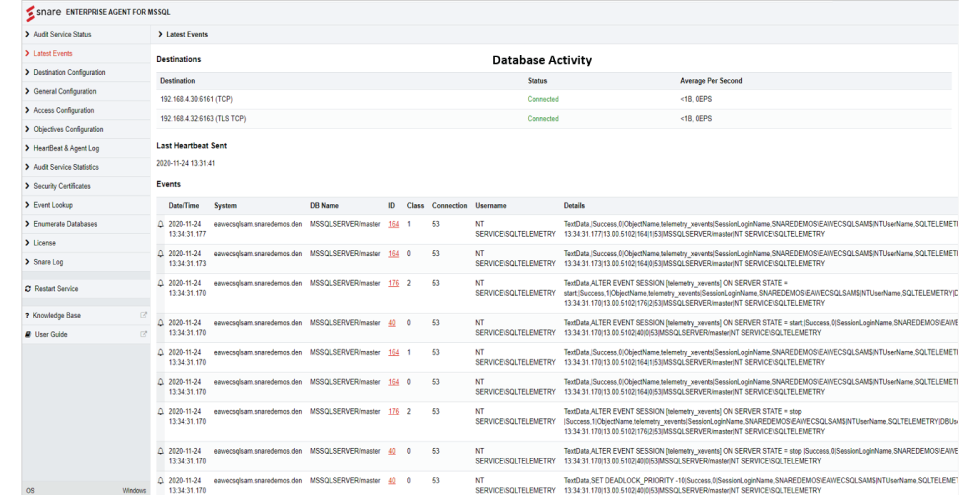Click ID 164 link in 13:34:31.173 row
Screen dimensions: 980x495
tap(394, 254)
